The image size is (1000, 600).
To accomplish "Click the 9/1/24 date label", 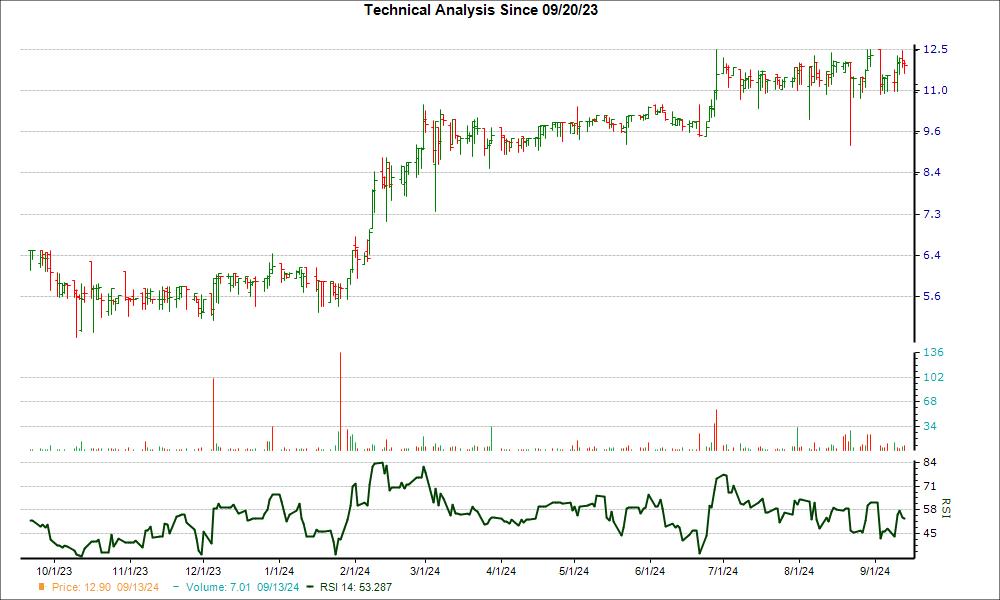I will 874,571.
